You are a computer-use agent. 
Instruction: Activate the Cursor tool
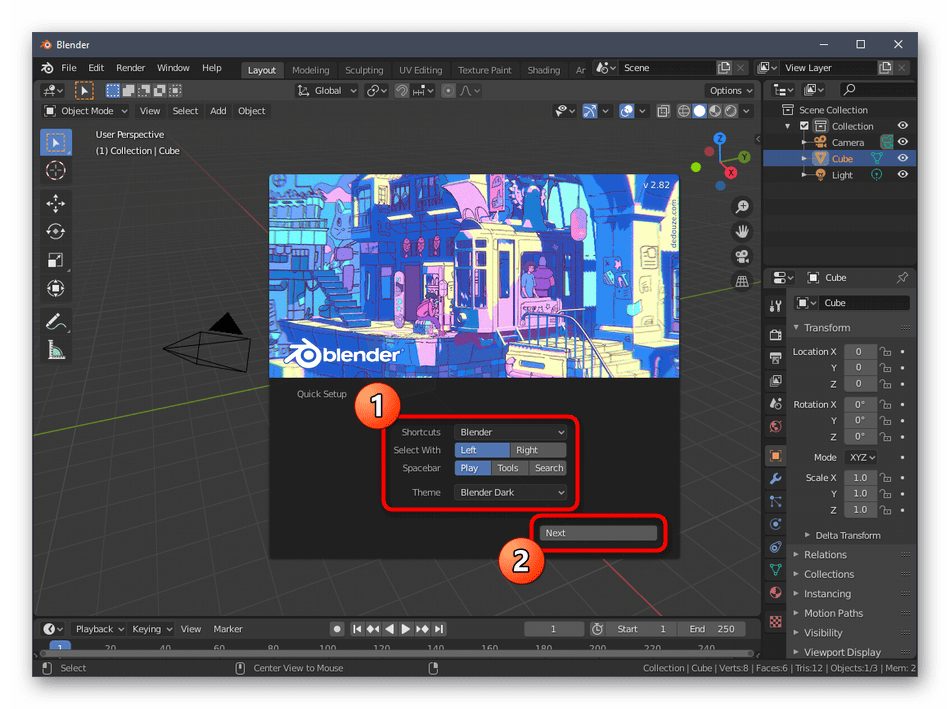(x=56, y=170)
